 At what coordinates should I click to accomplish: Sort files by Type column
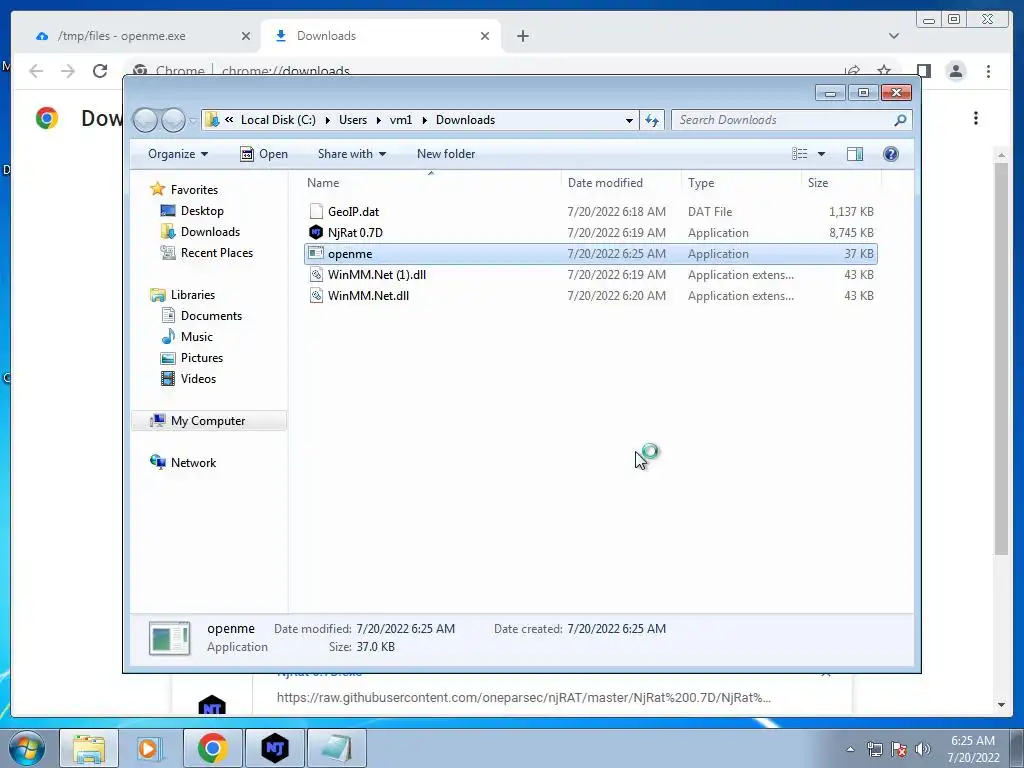pyautogui.click(x=741, y=183)
